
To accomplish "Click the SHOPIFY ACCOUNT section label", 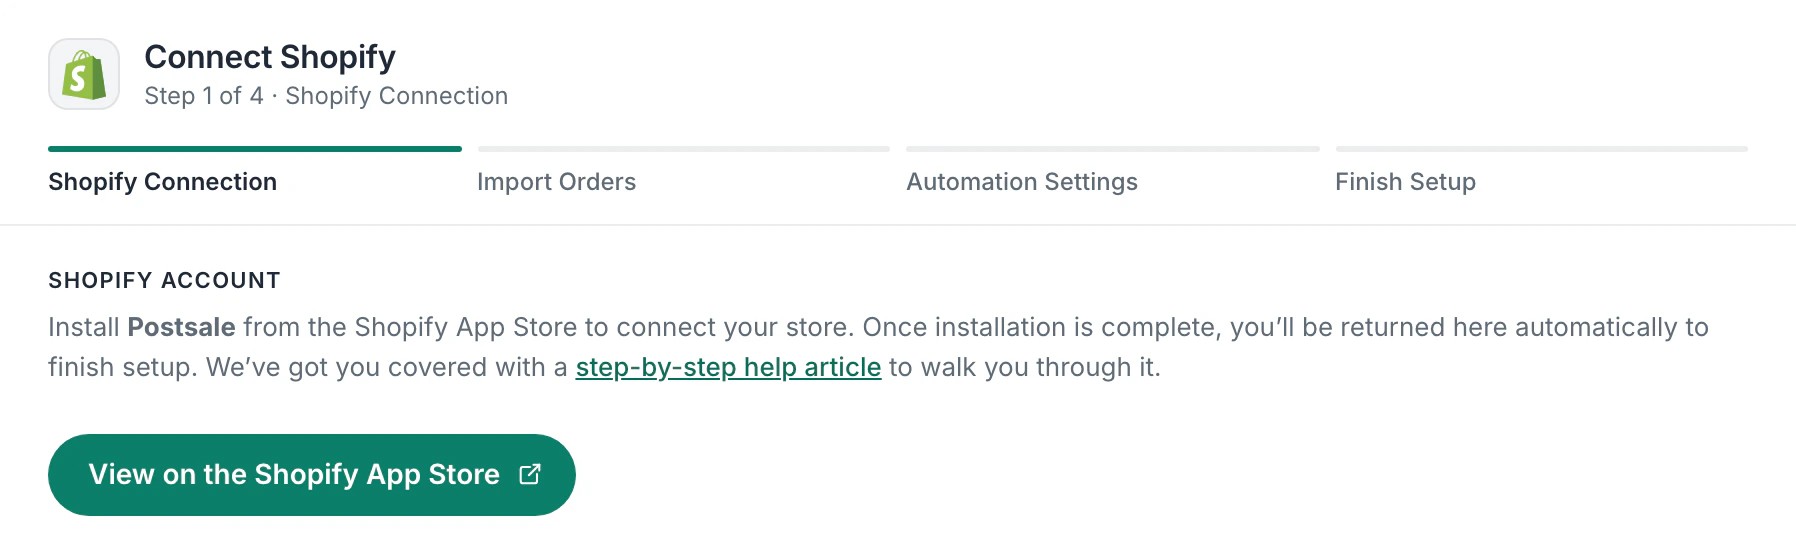I will point(165,281).
